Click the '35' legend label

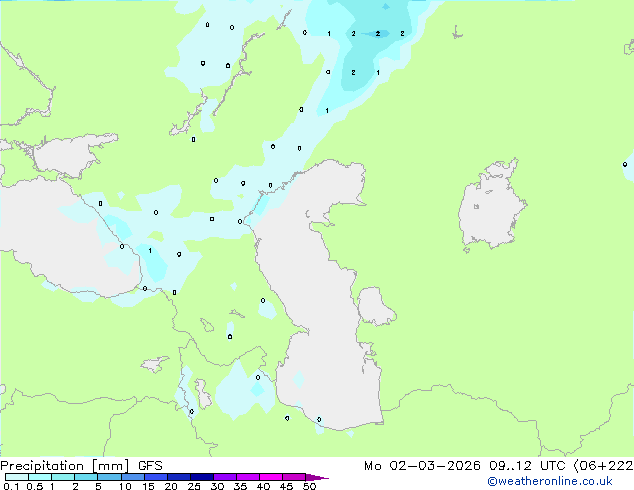240,486
